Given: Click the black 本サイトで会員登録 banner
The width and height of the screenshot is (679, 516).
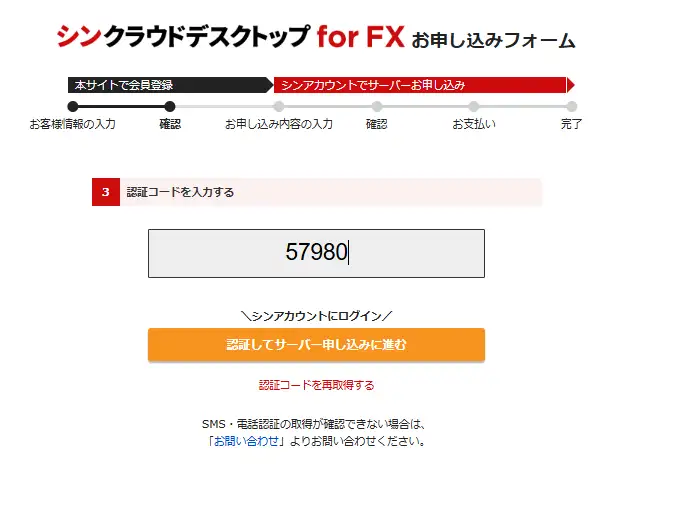Looking at the screenshot, I should click(166, 85).
